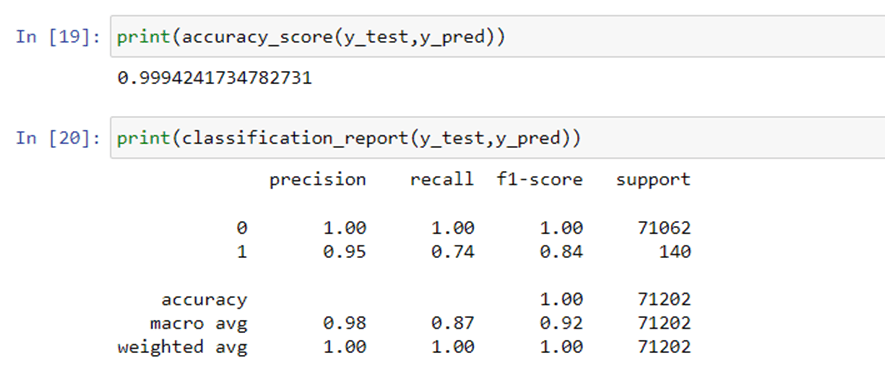Screen dimensions: 885x384
Task: Click the f1-score column header
Action: click(x=540, y=180)
